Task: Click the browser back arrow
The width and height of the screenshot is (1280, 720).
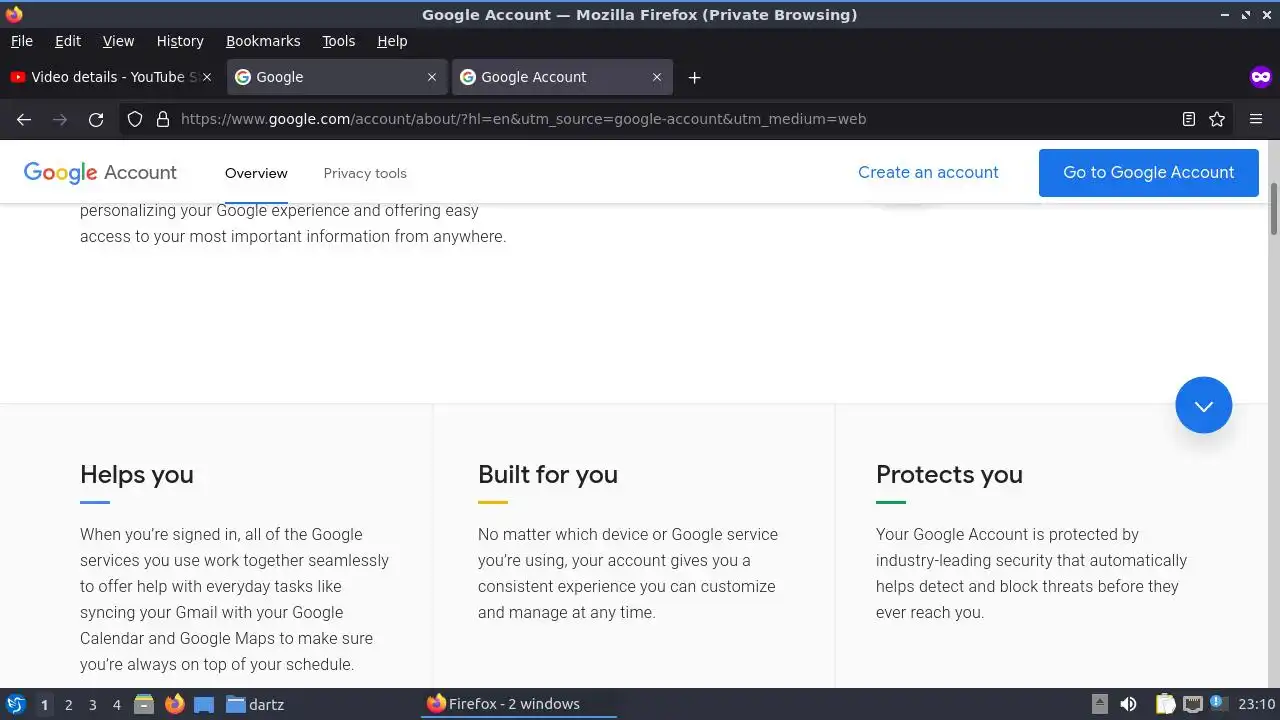Action: [24, 119]
